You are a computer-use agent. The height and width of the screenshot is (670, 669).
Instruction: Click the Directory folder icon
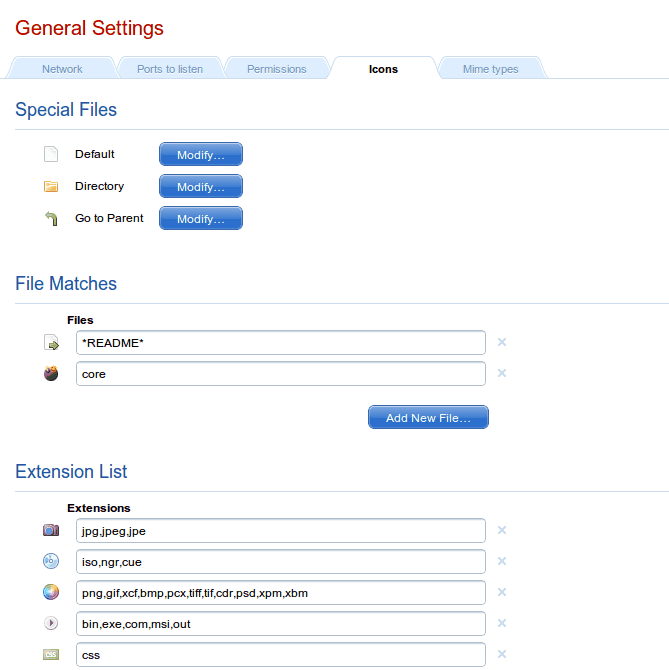51,186
